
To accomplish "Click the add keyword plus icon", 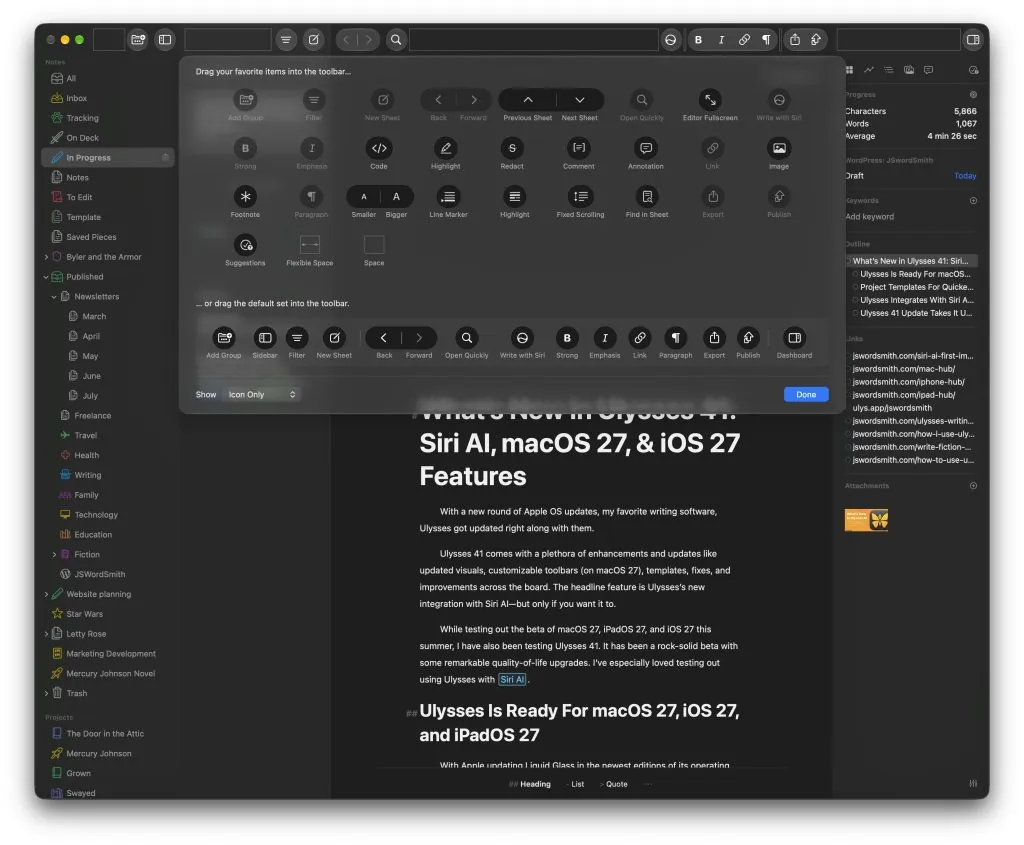I will [x=973, y=200].
